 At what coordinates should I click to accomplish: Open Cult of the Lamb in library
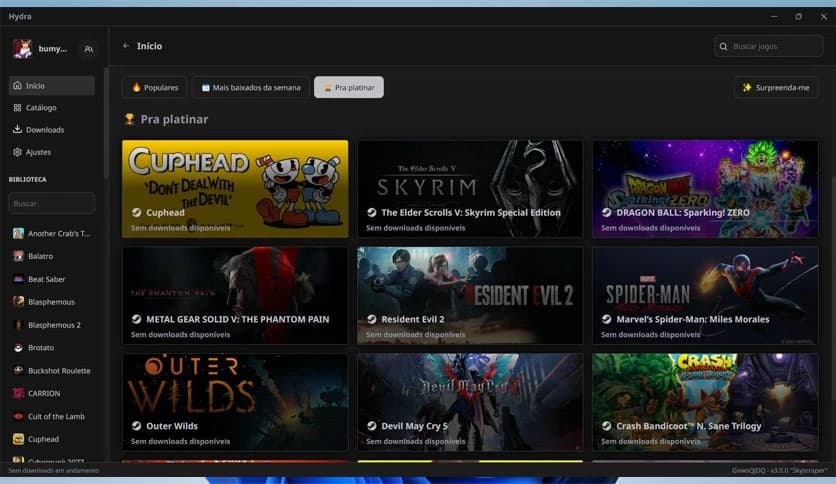click(x=52, y=416)
